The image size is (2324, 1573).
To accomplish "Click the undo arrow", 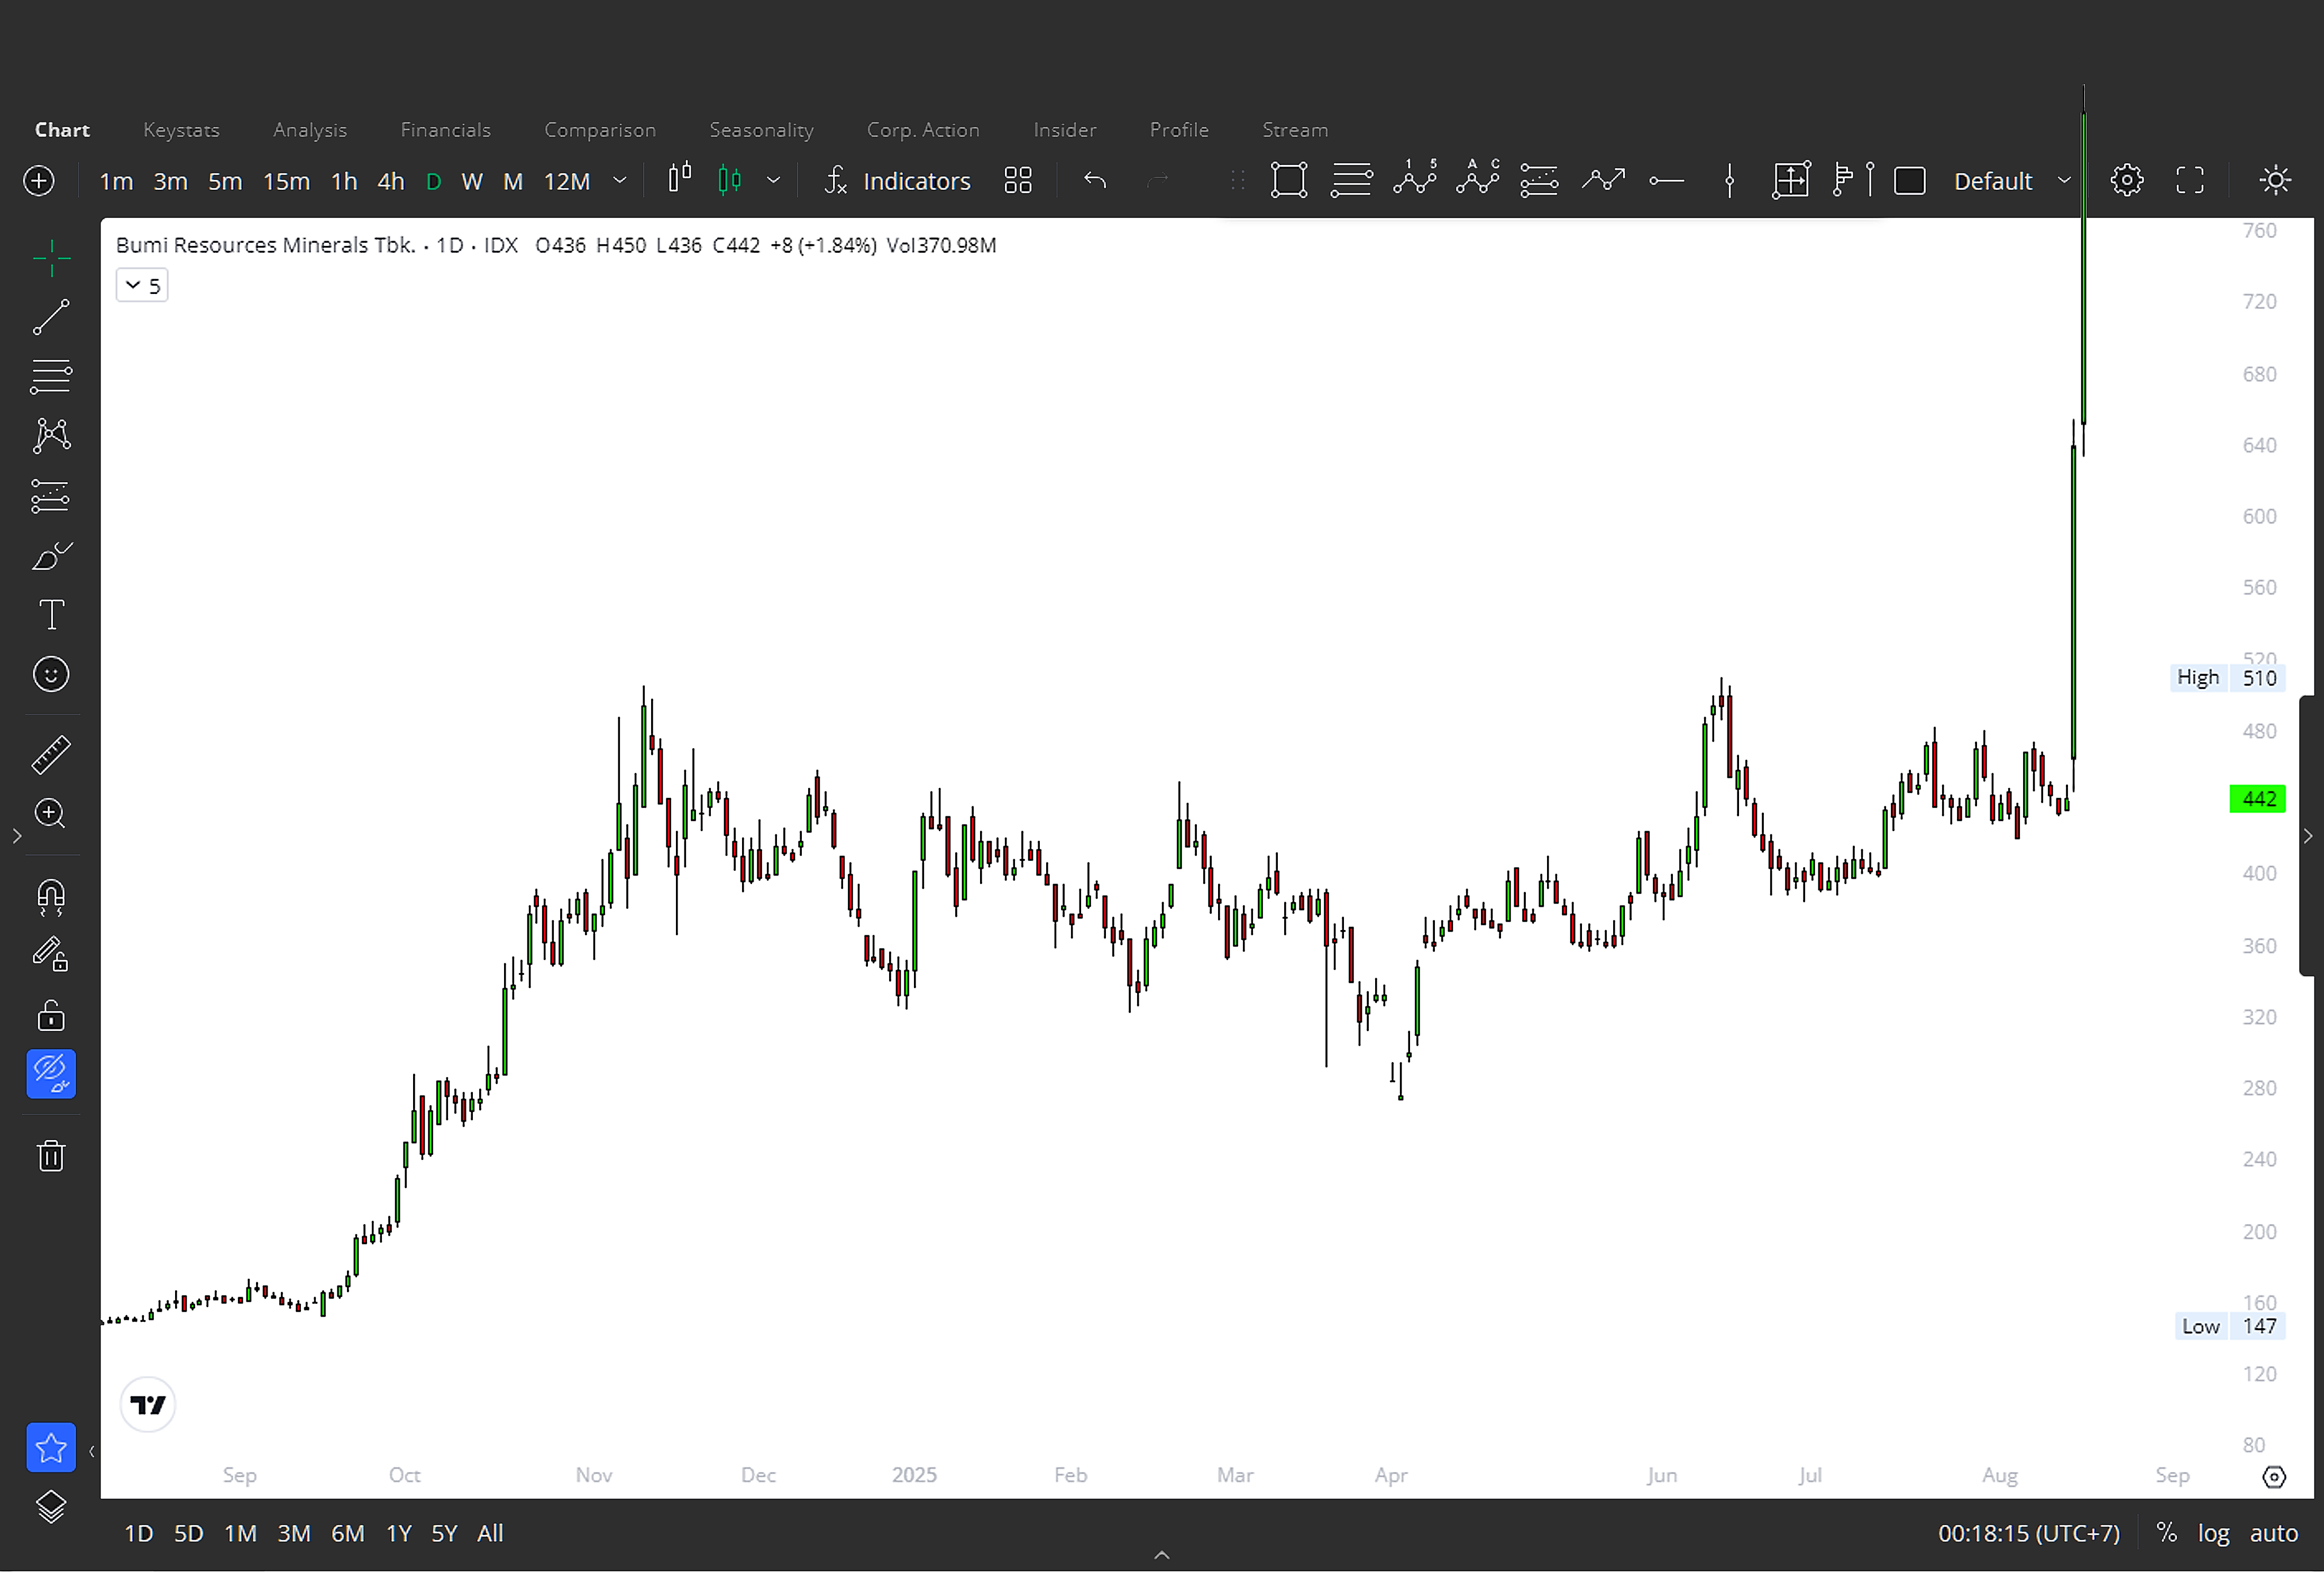I will pos(1095,181).
